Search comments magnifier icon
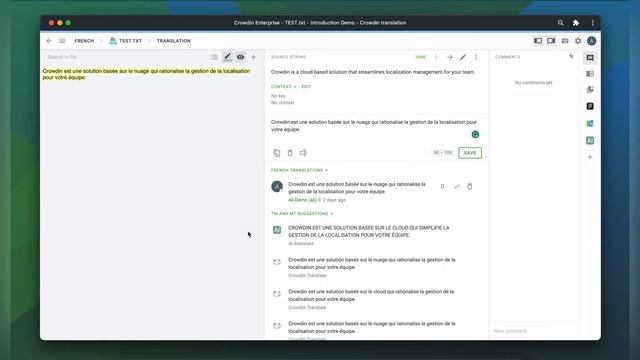This screenshot has width=640, height=360. [571, 56]
